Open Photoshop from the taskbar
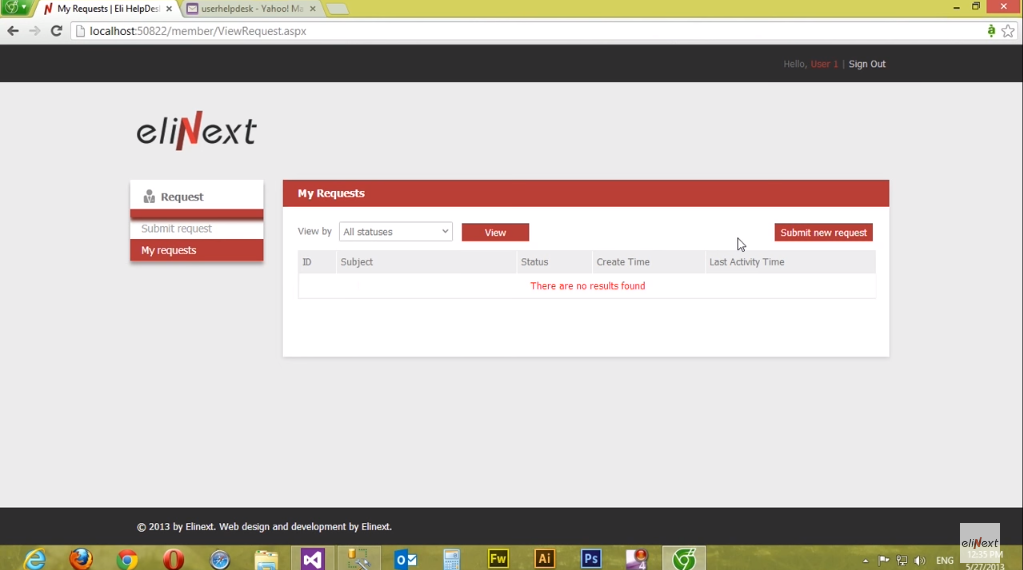 (x=591, y=559)
